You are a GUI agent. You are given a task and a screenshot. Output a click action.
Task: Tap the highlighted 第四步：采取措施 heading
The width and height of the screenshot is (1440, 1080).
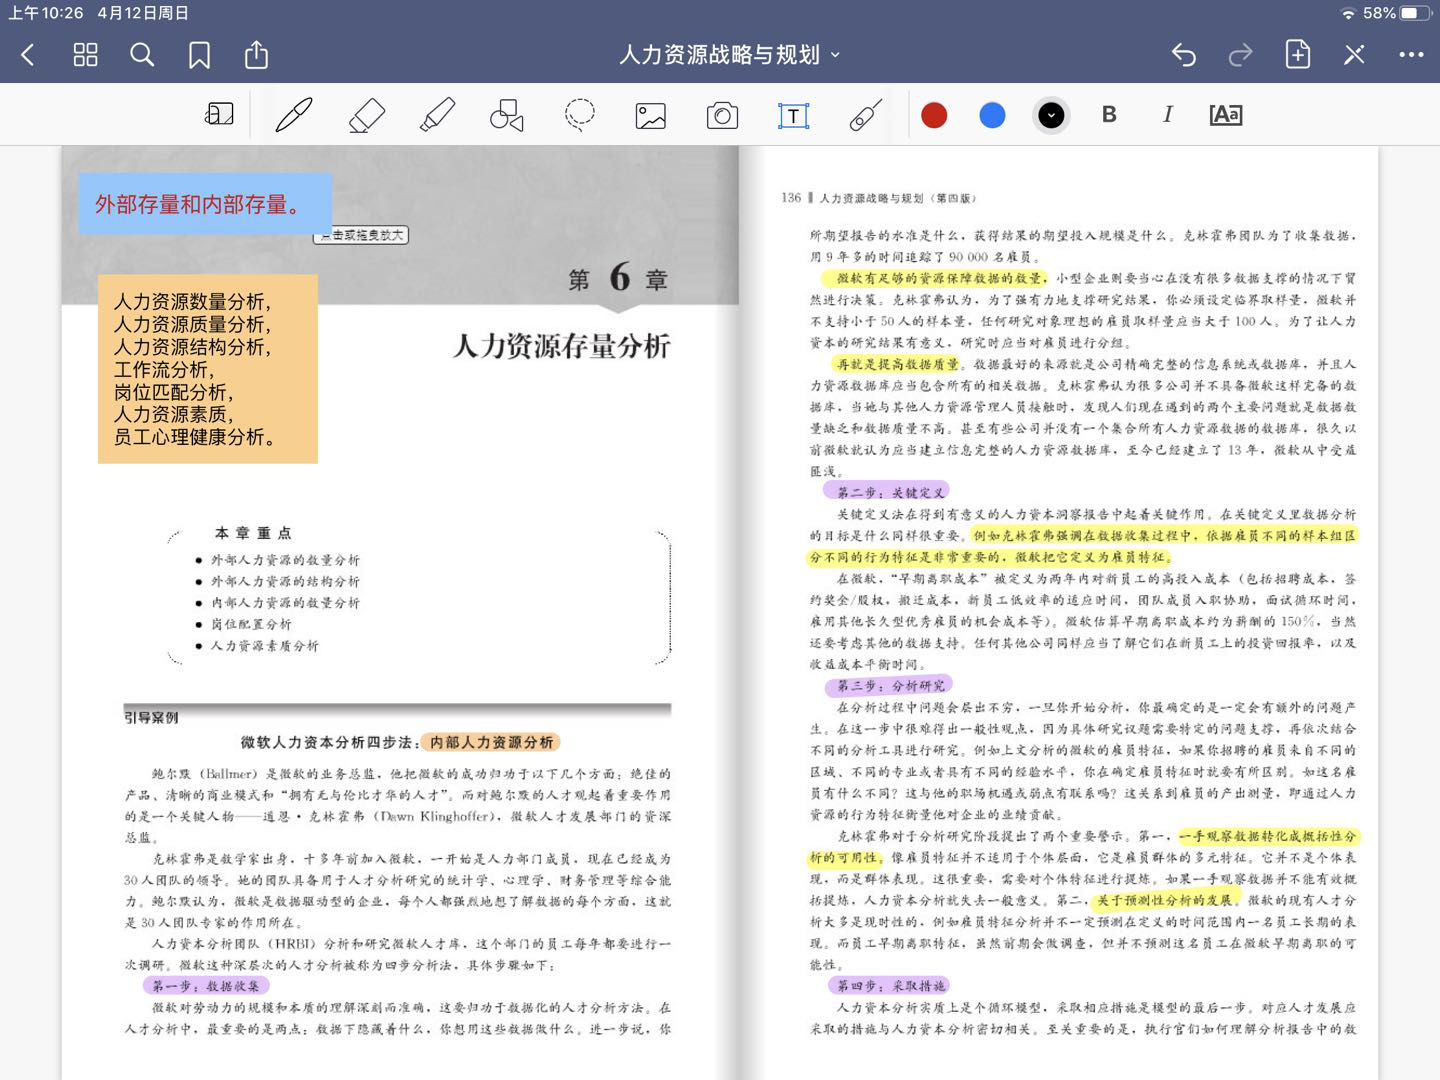888,986
